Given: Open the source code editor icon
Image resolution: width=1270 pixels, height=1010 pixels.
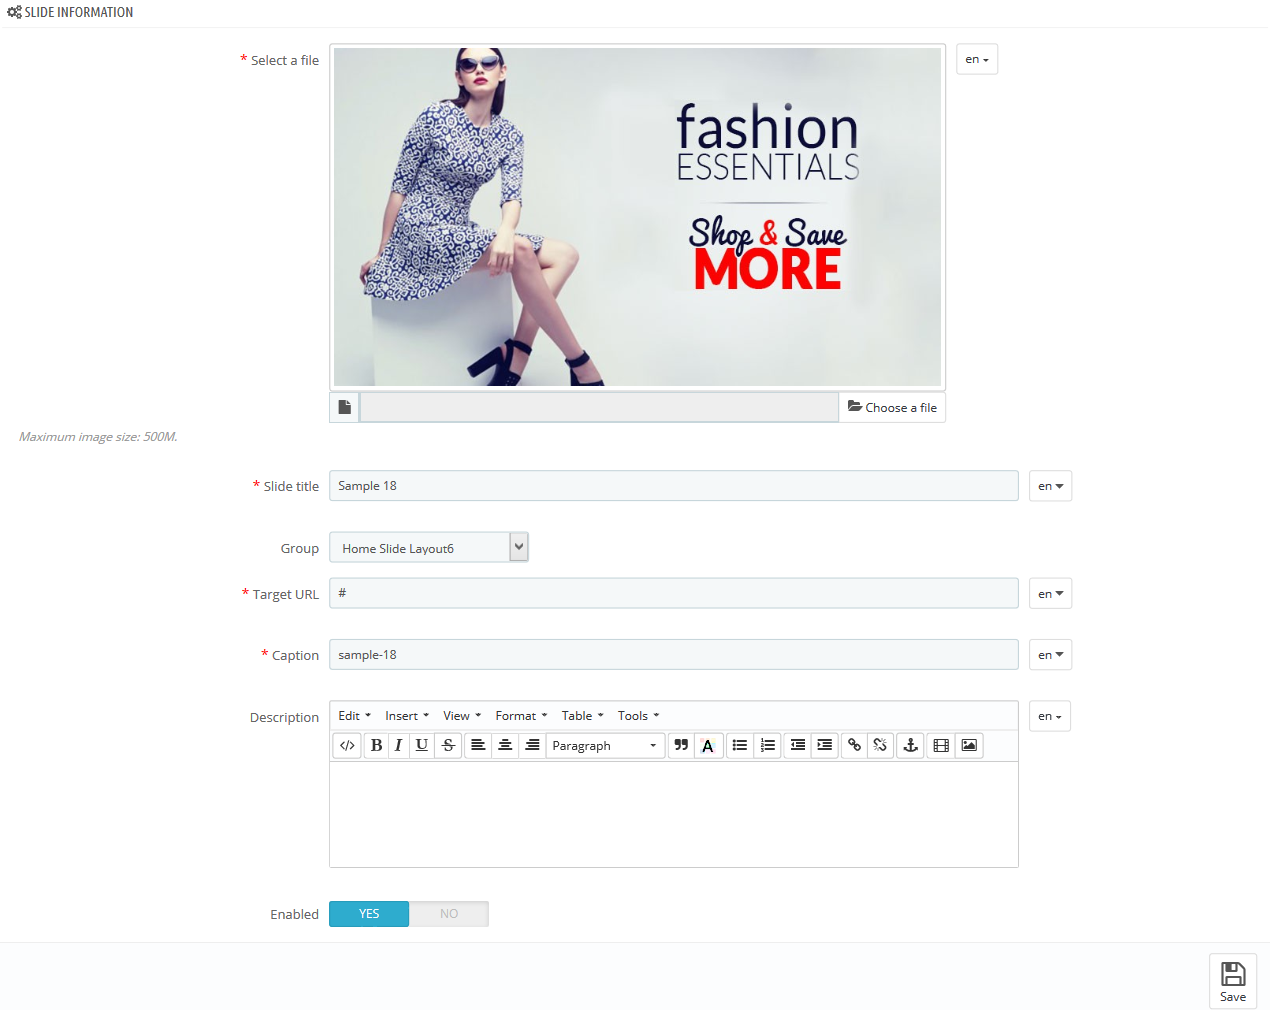Looking at the screenshot, I should coord(347,745).
